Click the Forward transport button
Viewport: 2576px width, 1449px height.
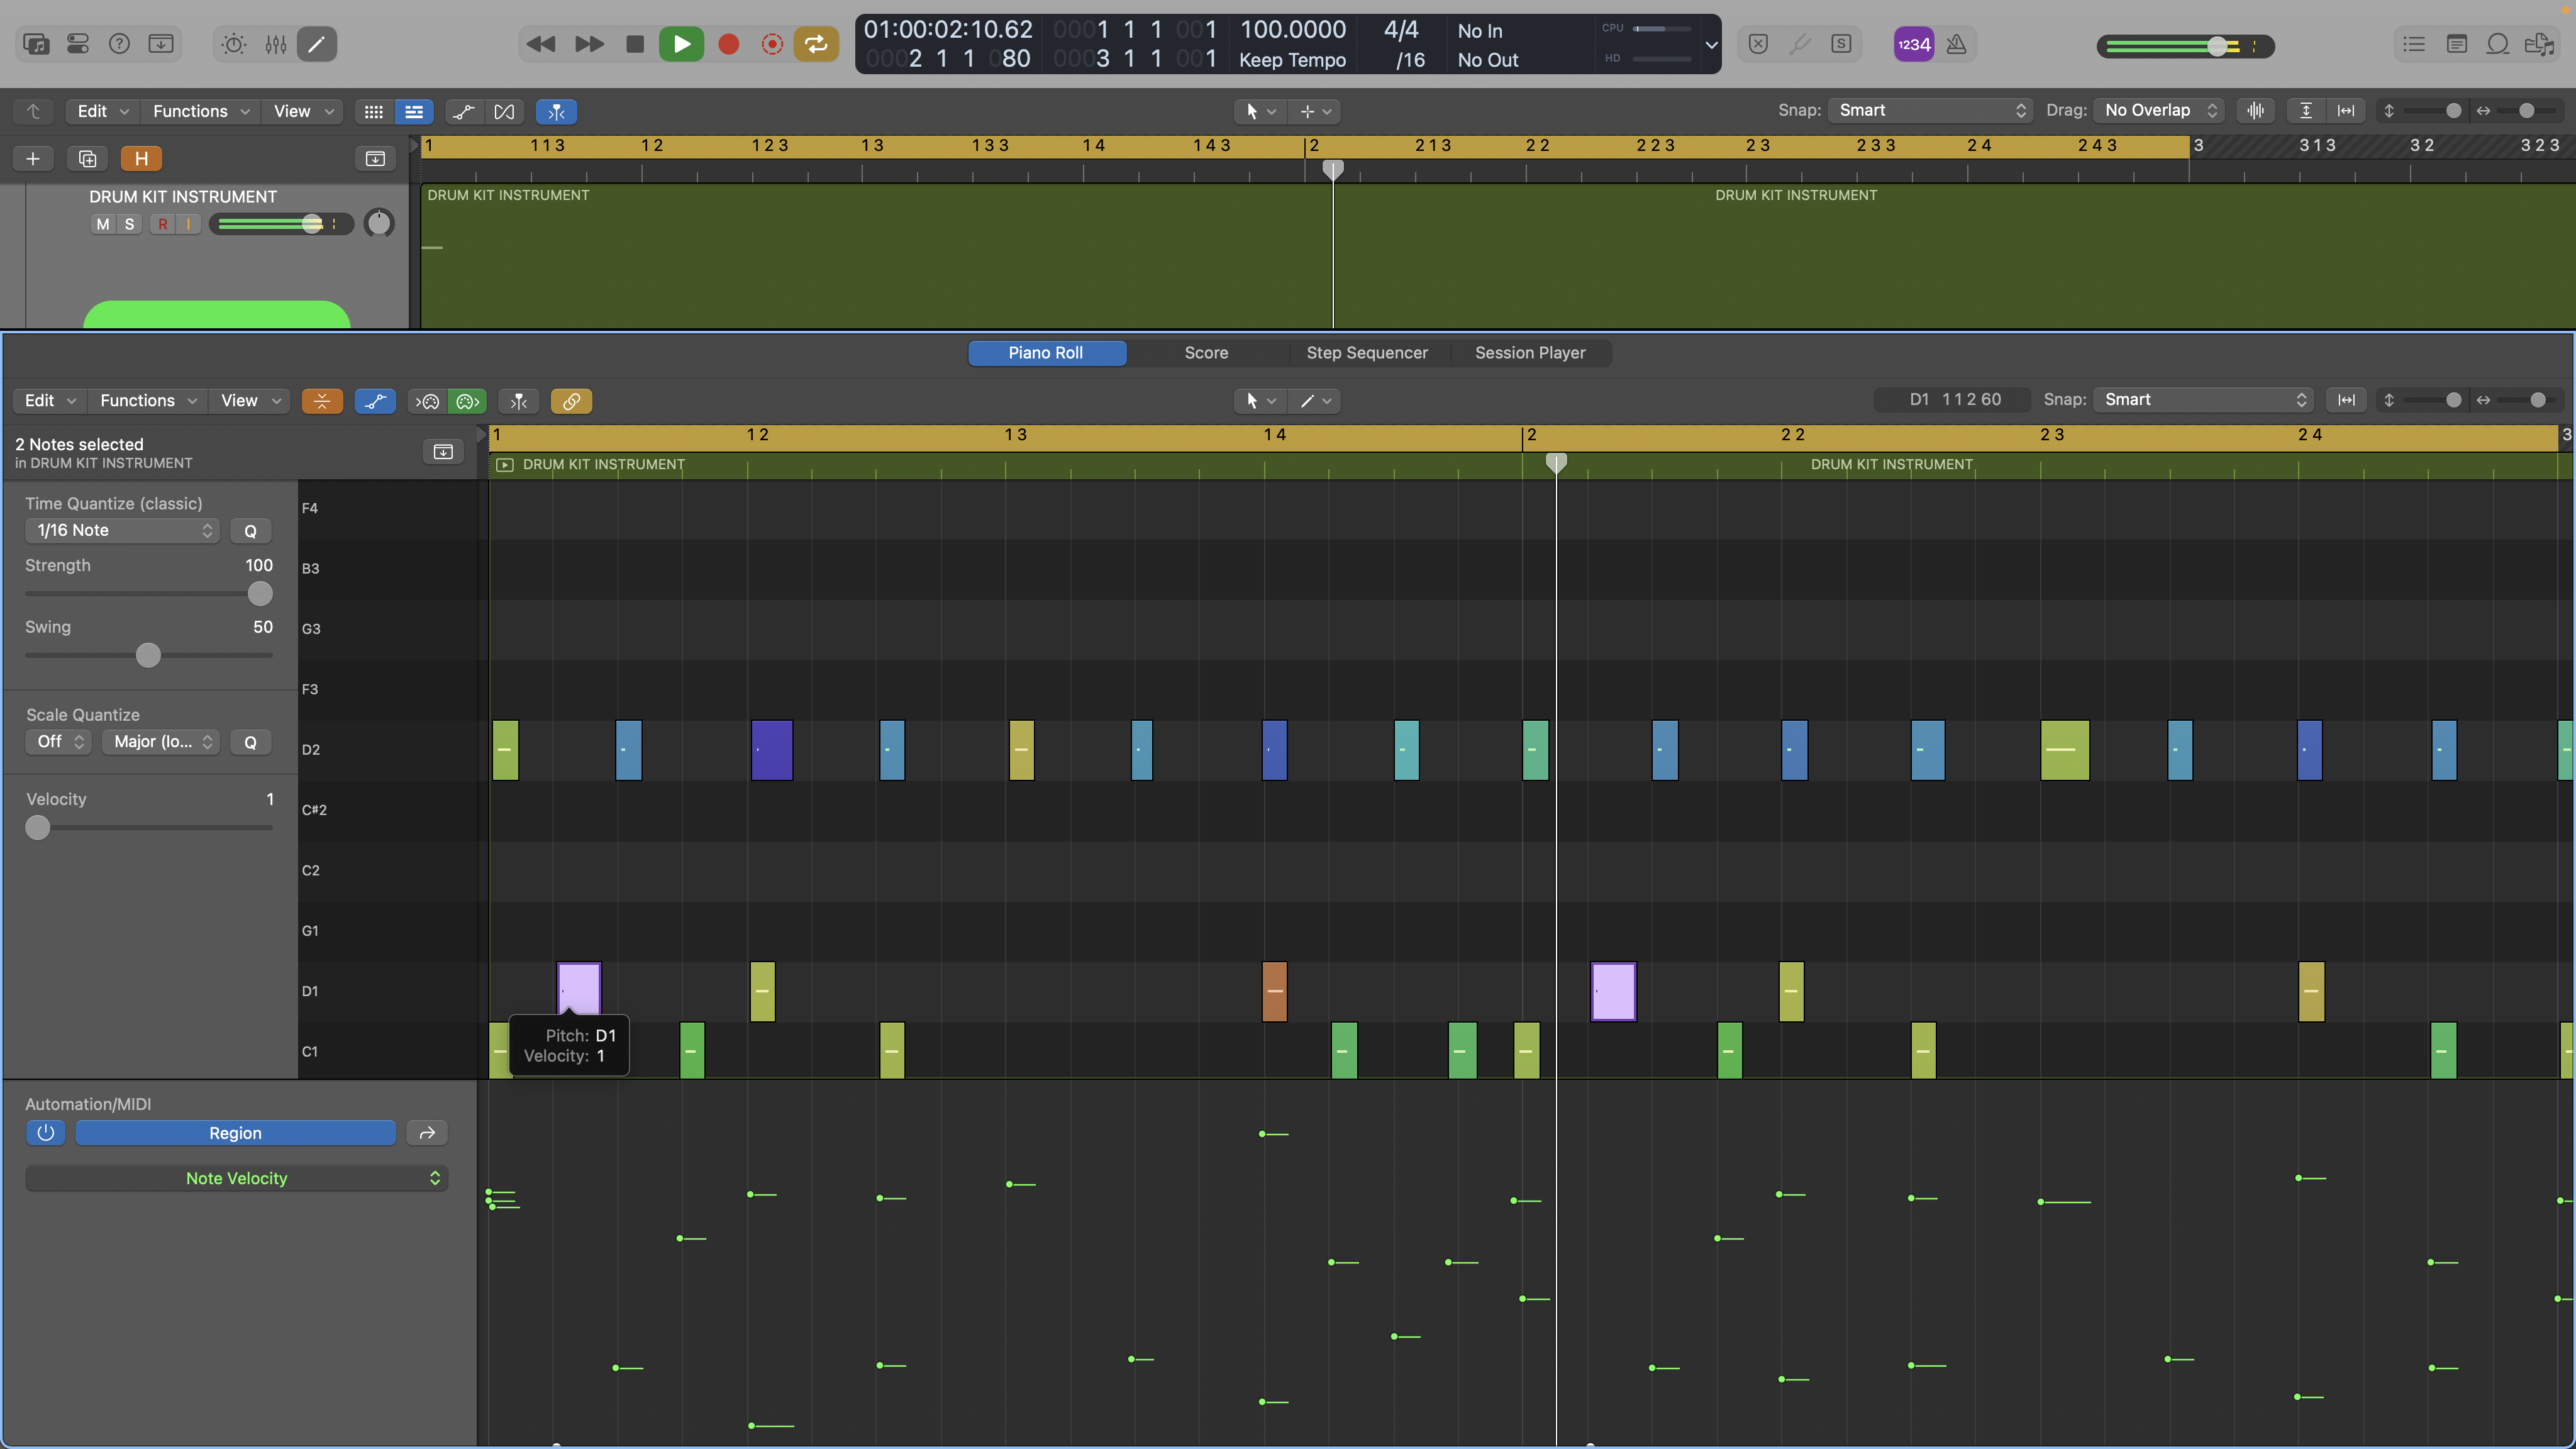tap(589, 44)
